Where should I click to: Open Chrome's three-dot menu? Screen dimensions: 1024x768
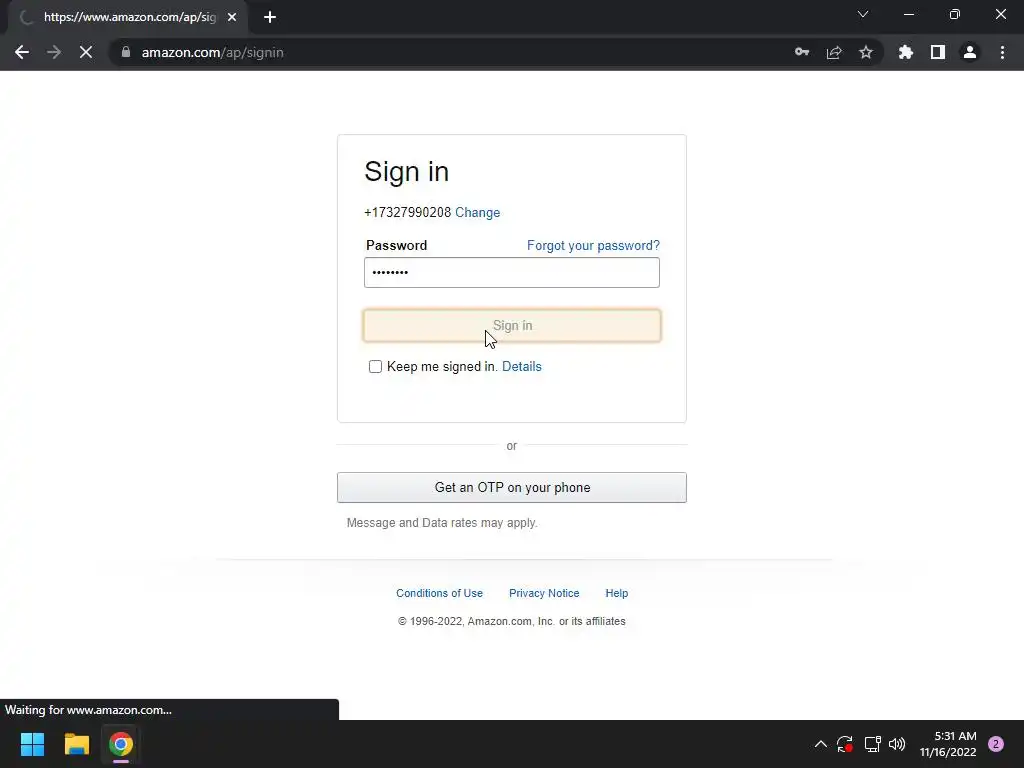pos(1002,52)
